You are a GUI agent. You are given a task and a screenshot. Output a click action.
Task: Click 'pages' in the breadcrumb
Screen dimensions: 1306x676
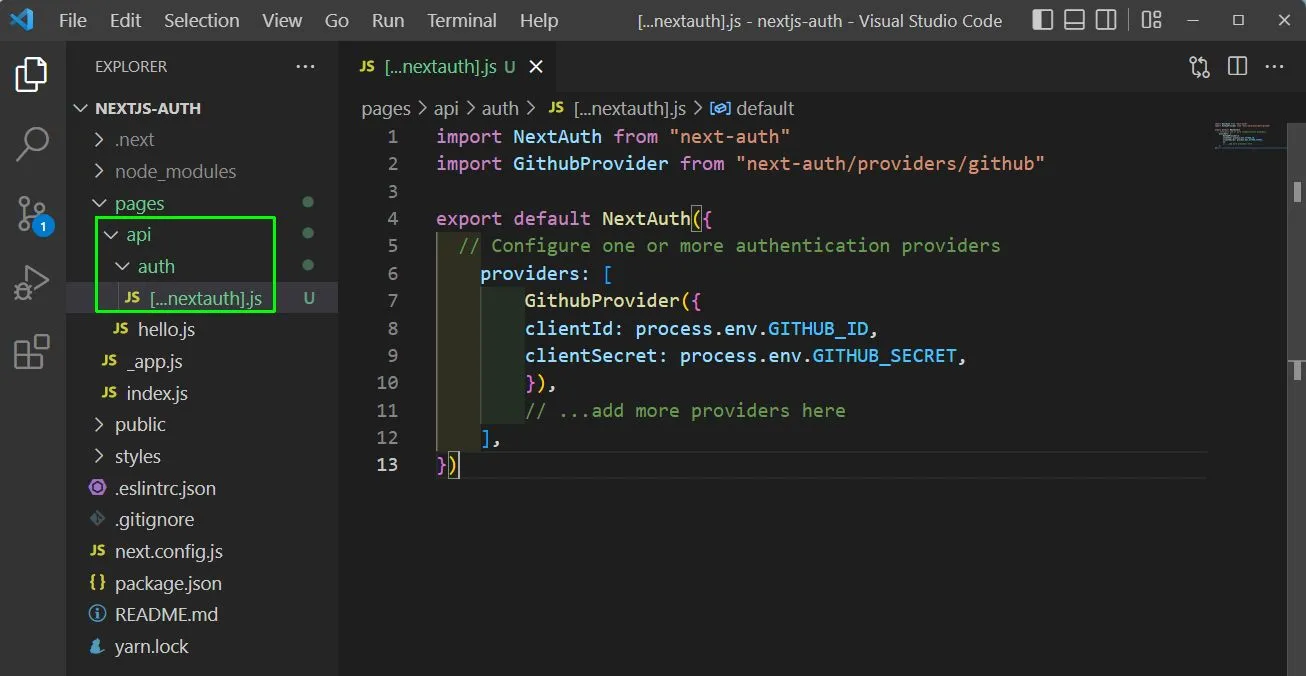pyautogui.click(x=386, y=108)
